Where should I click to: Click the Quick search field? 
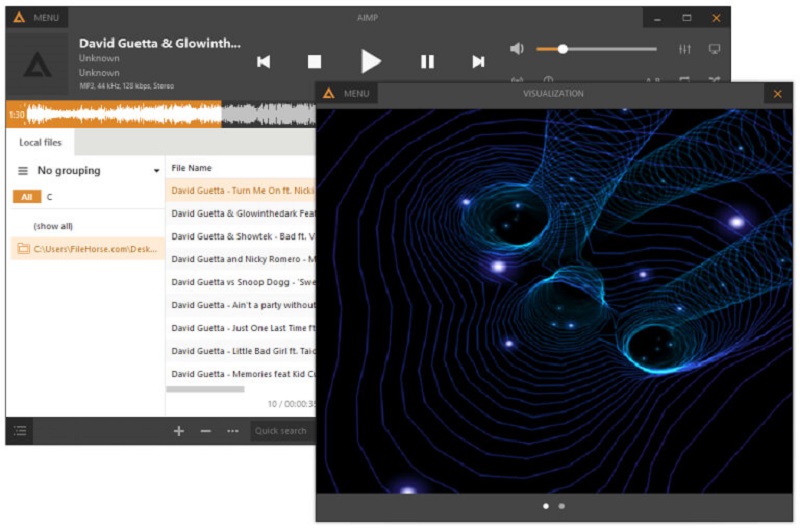point(283,431)
